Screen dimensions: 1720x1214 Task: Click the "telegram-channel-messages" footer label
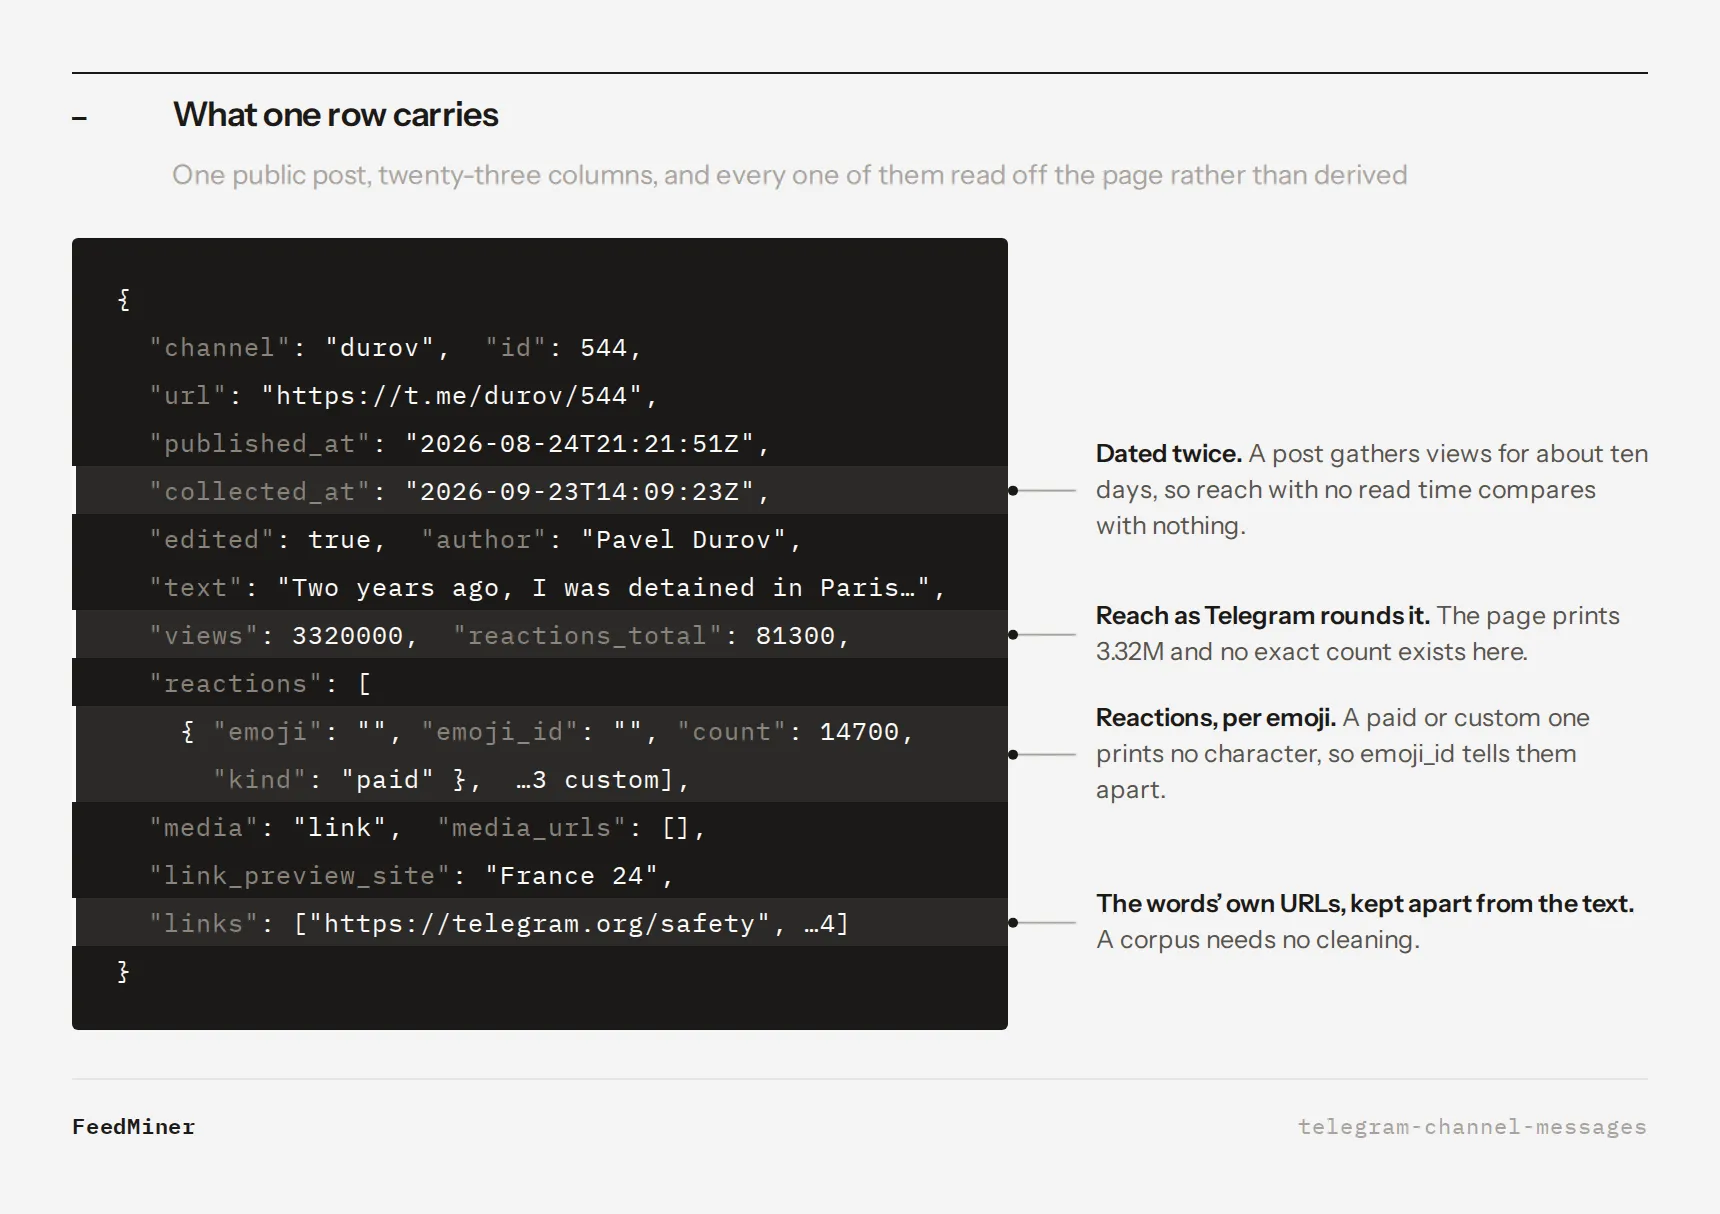point(1472,1127)
